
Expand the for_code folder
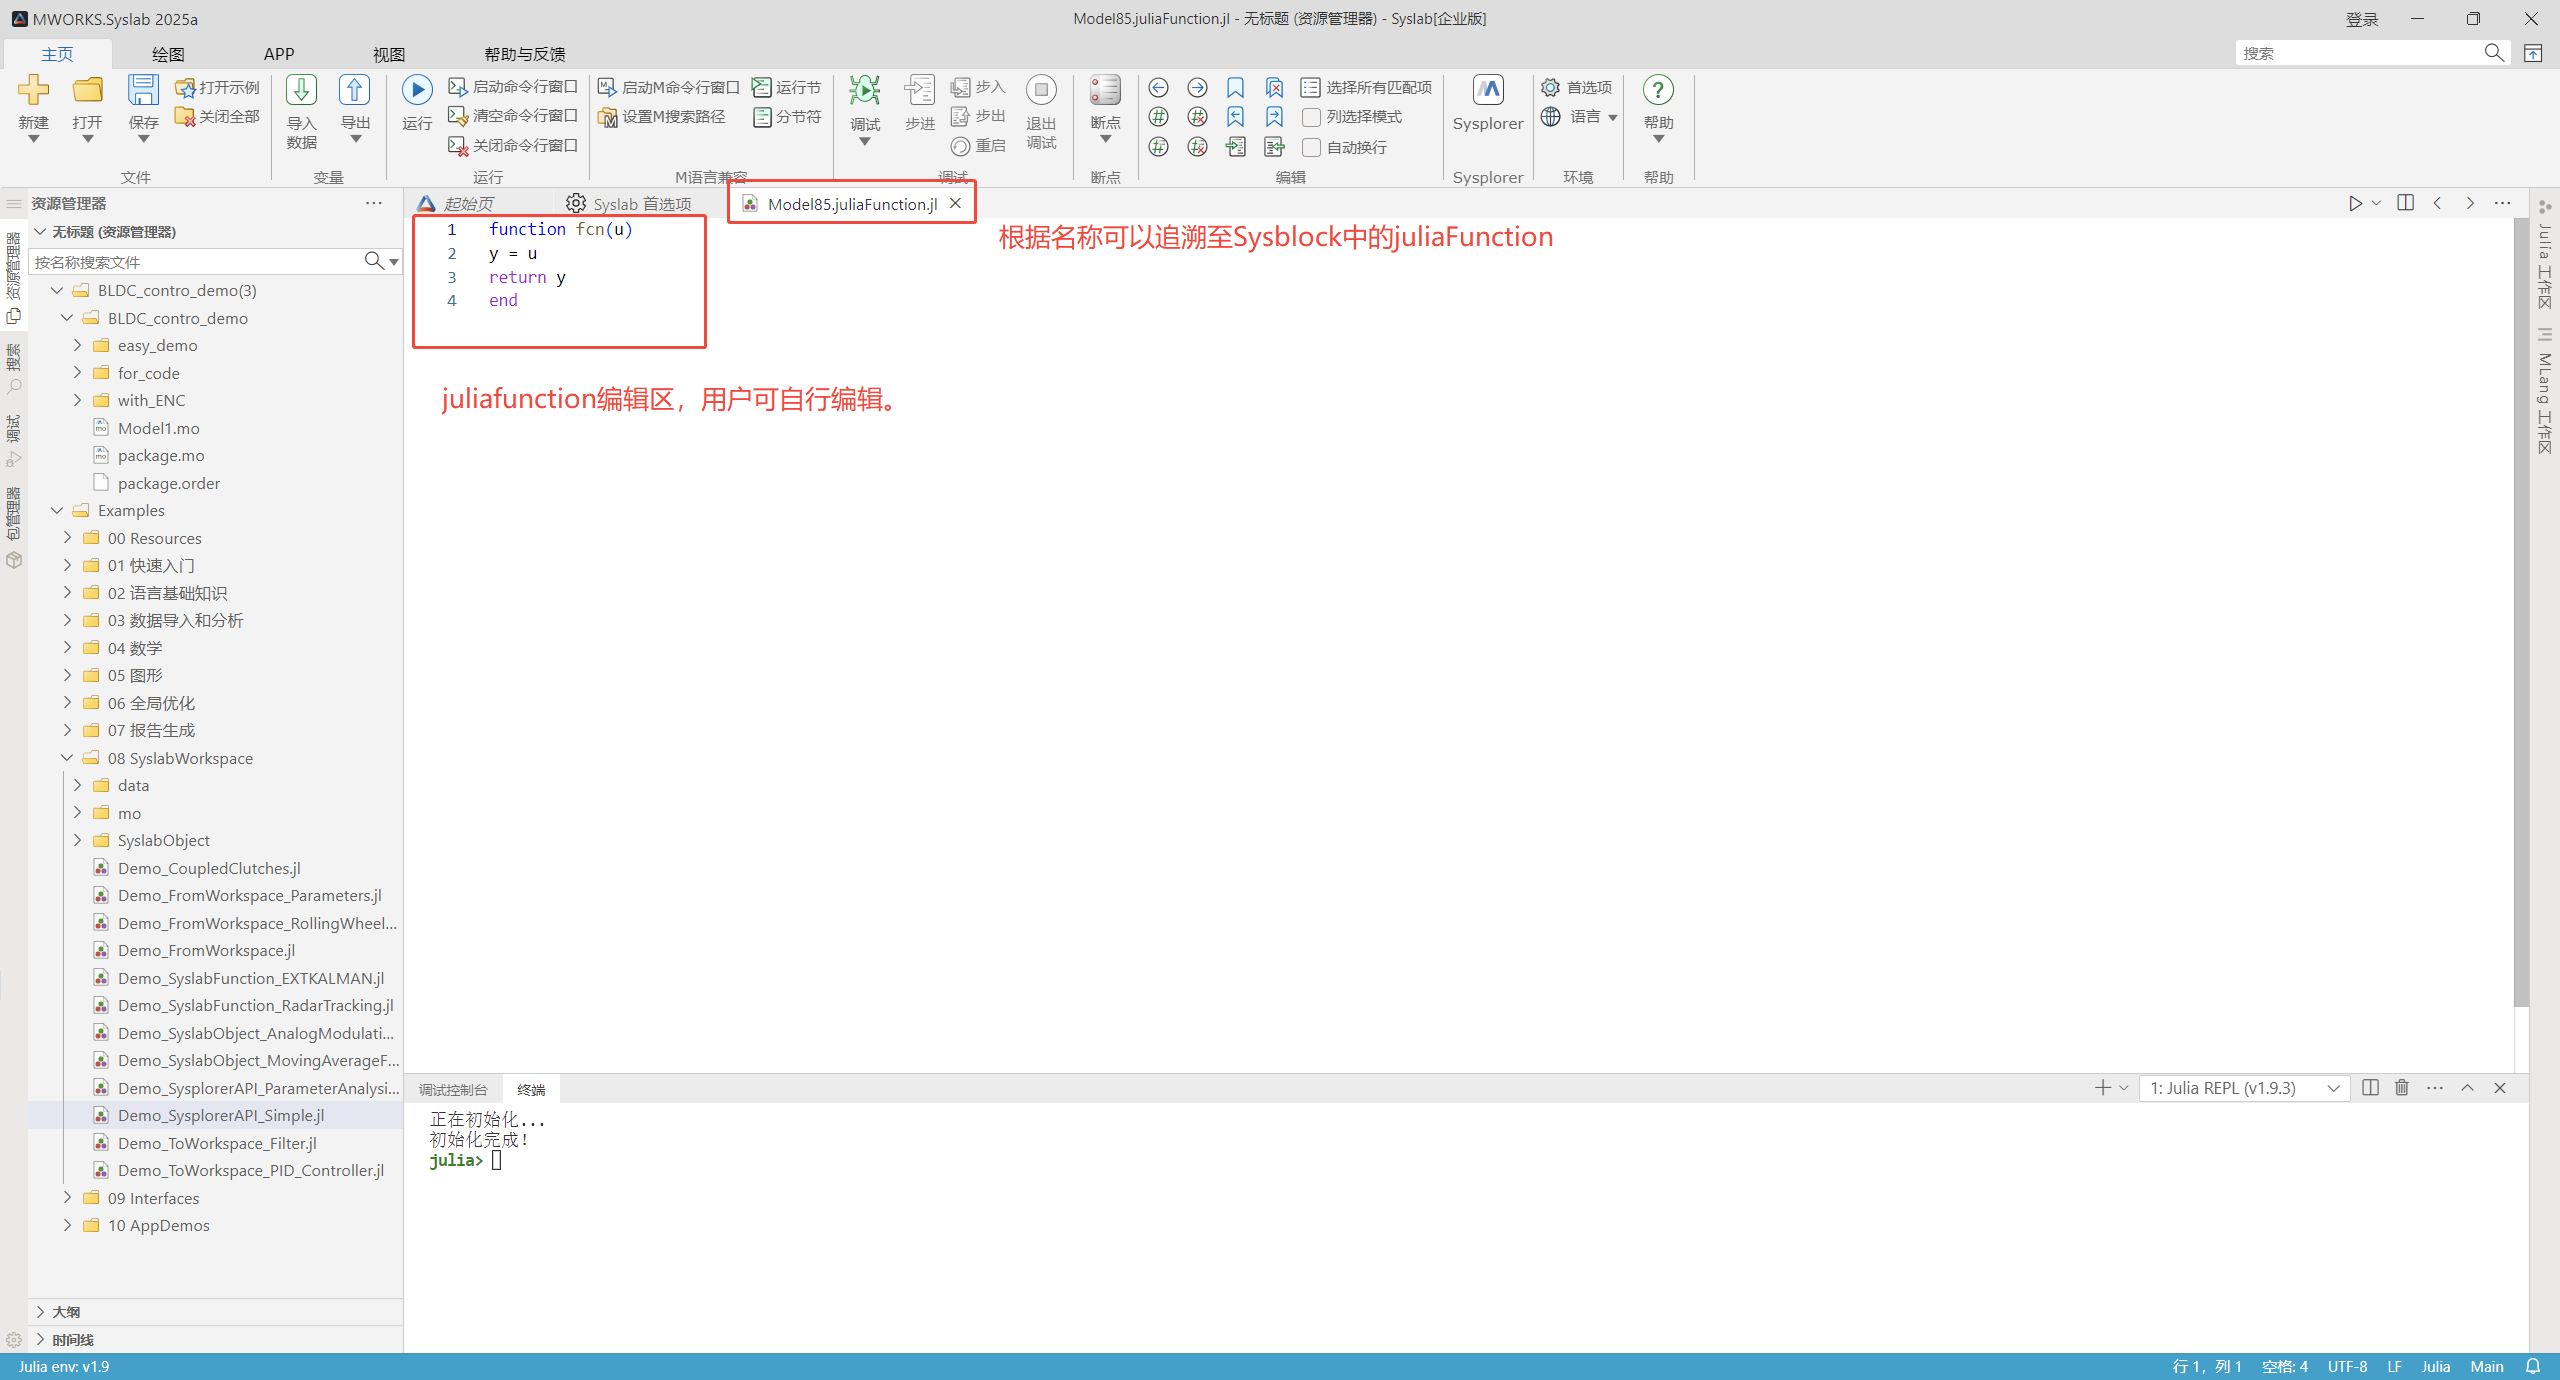[77, 373]
